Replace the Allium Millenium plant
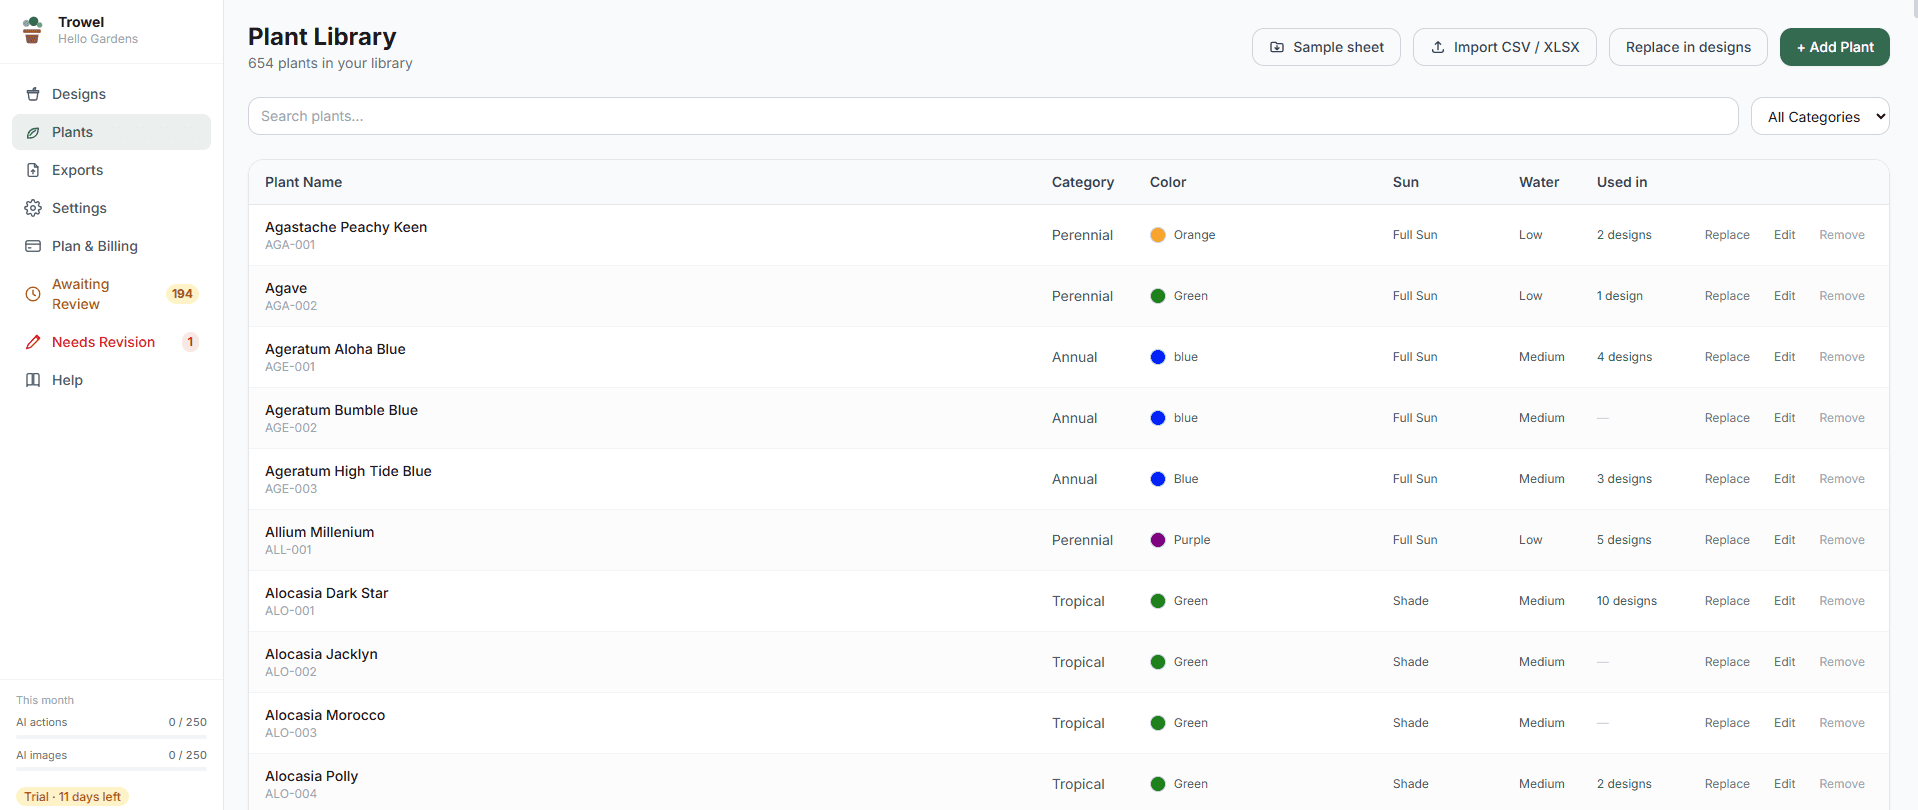 pyautogui.click(x=1727, y=540)
